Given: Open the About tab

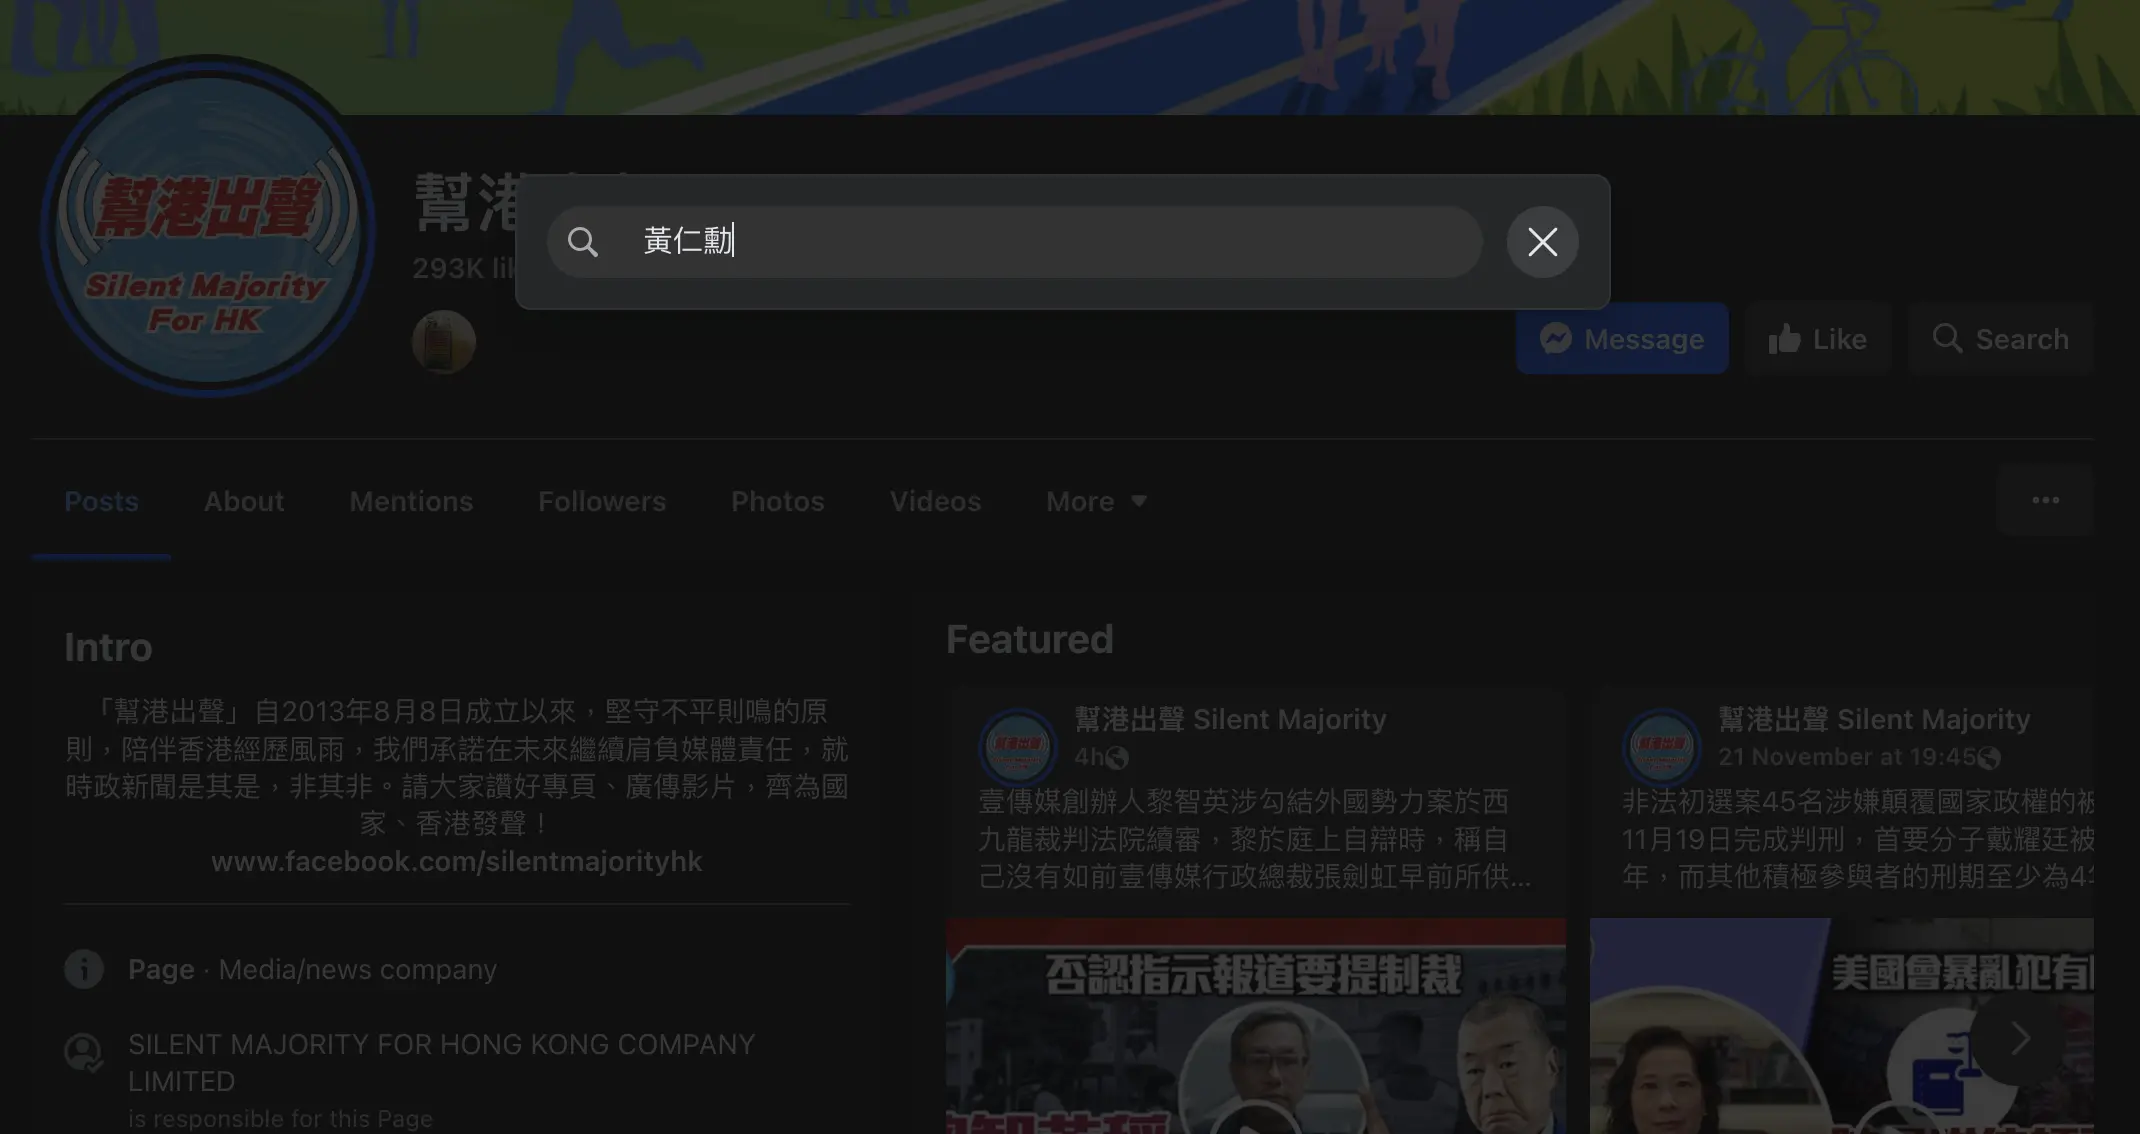Looking at the screenshot, I should pyautogui.click(x=244, y=501).
